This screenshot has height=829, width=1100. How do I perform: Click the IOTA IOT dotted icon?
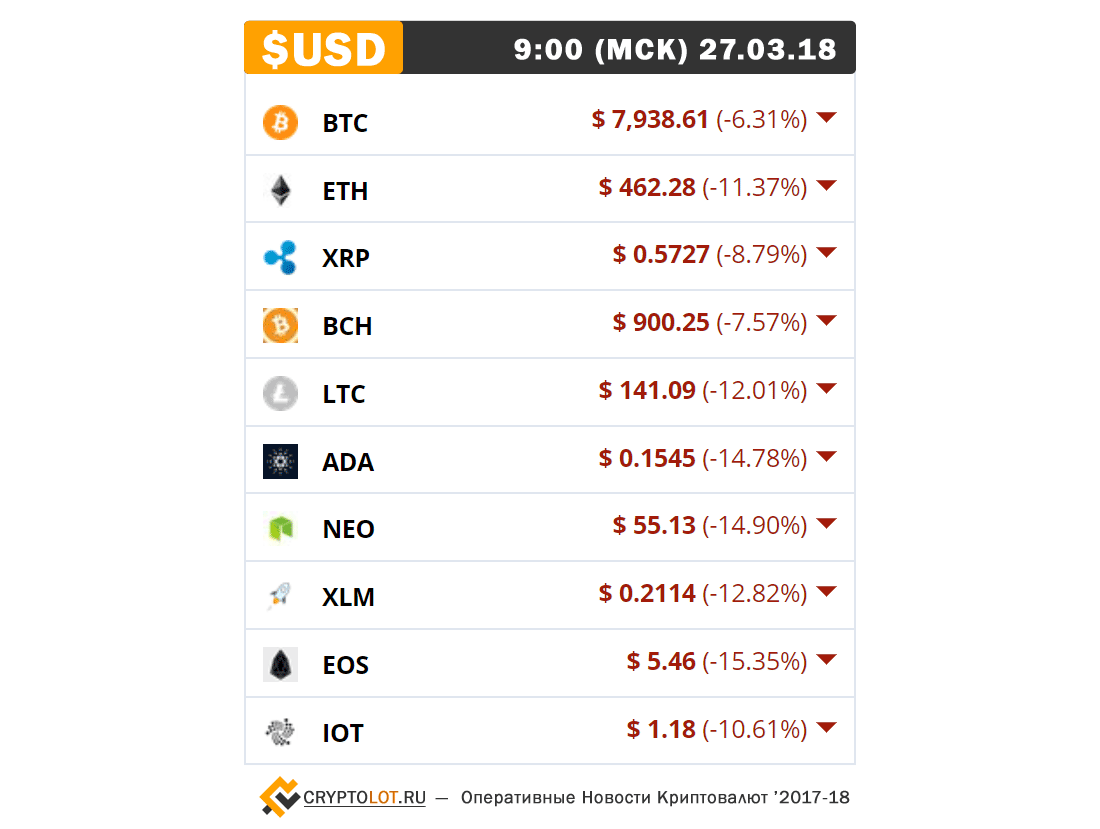pos(280,732)
